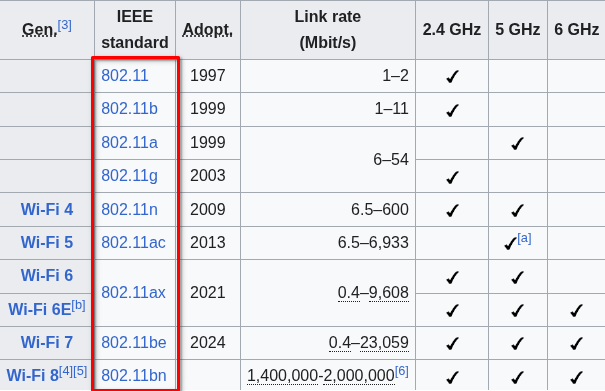Open the Wi-Fi 6 link

point(47,276)
